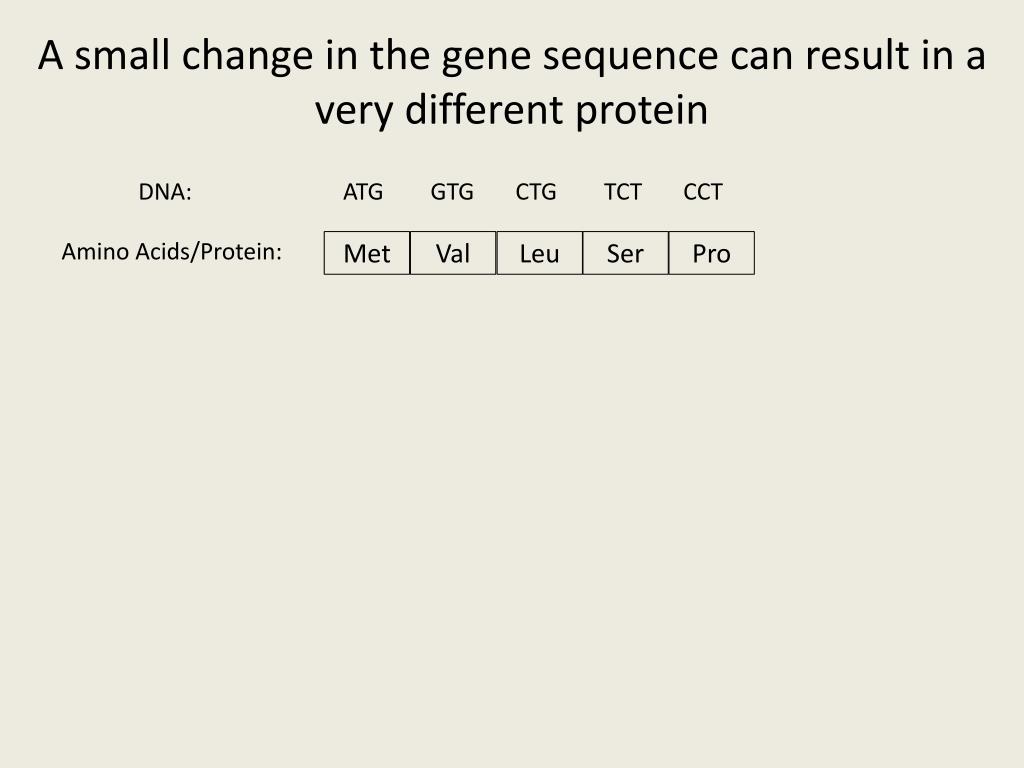Image resolution: width=1024 pixels, height=768 pixels.
Task: Click the "DNA:" label
Action: 165,192
